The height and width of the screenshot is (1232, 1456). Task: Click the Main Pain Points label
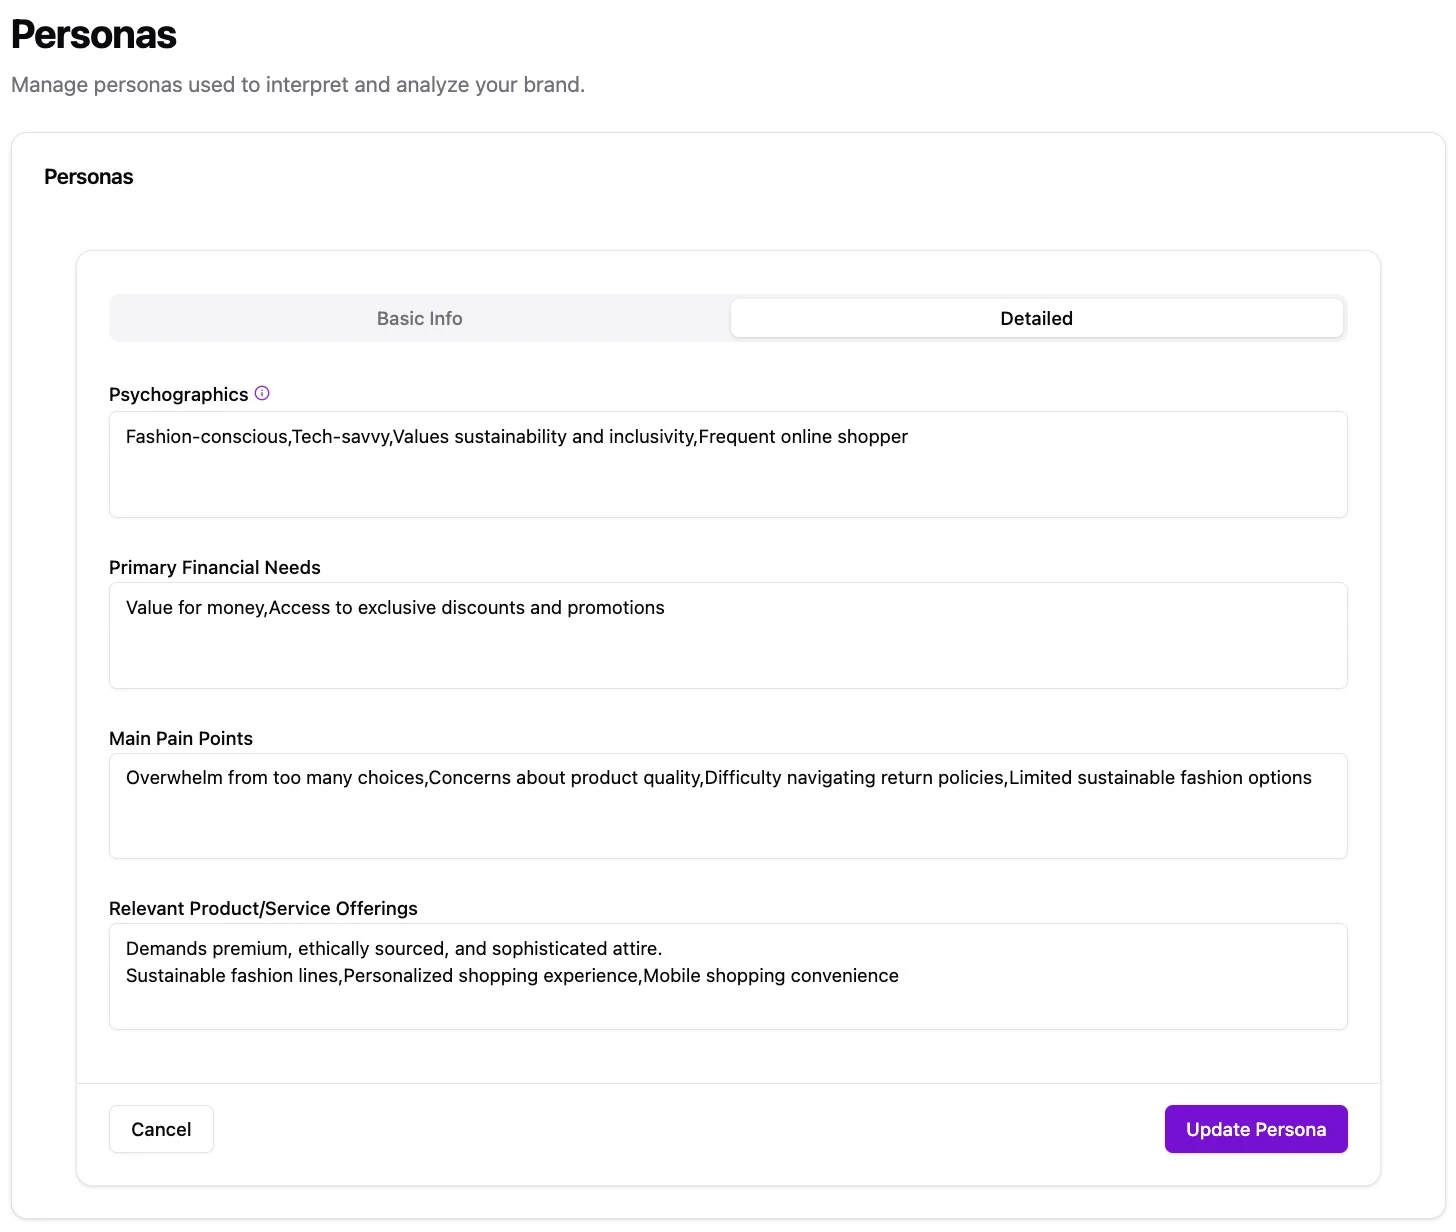coord(180,738)
